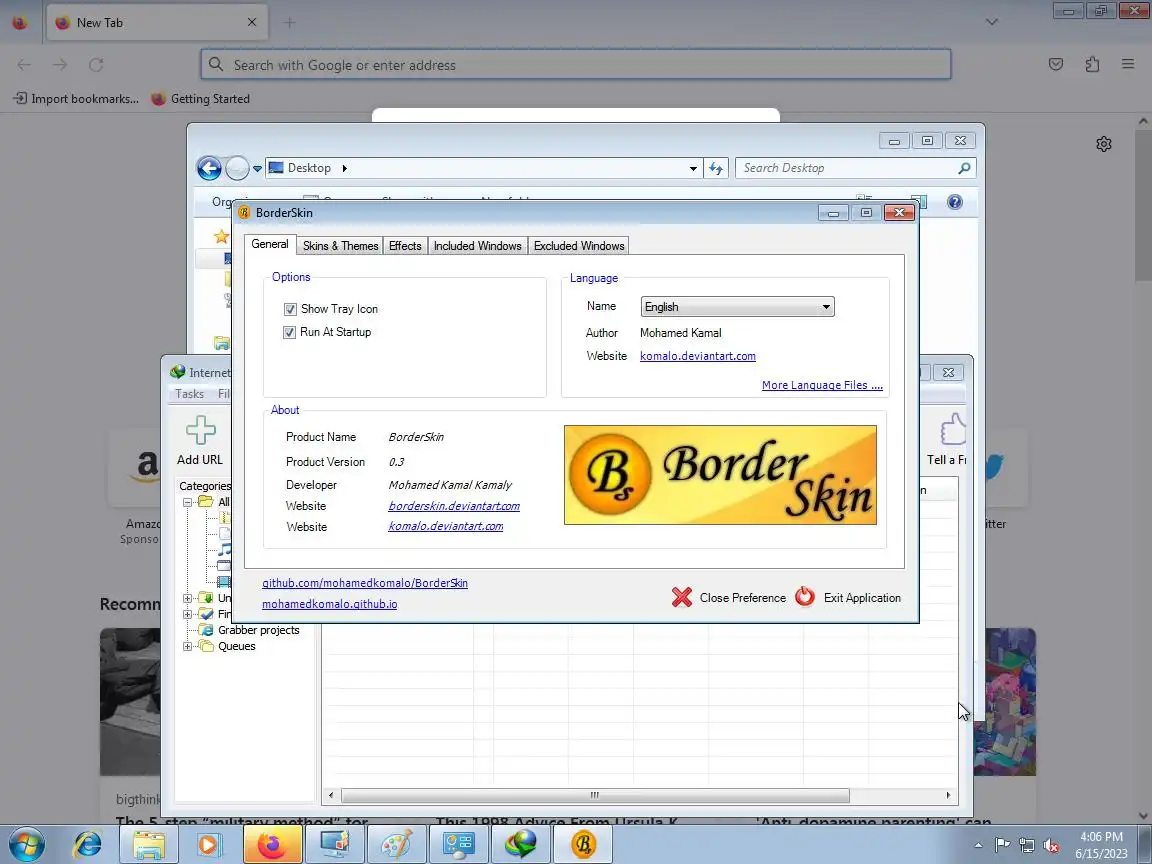Switch to the Skins & Themes tab
1152x864 pixels.
340,245
